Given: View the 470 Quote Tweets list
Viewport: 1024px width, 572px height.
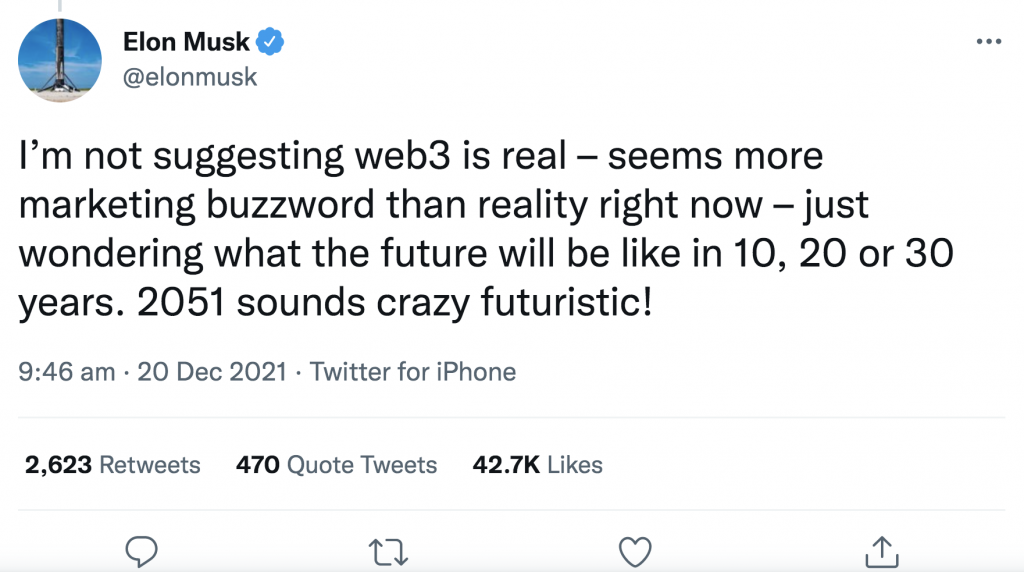Looking at the screenshot, I should [336, 465].
